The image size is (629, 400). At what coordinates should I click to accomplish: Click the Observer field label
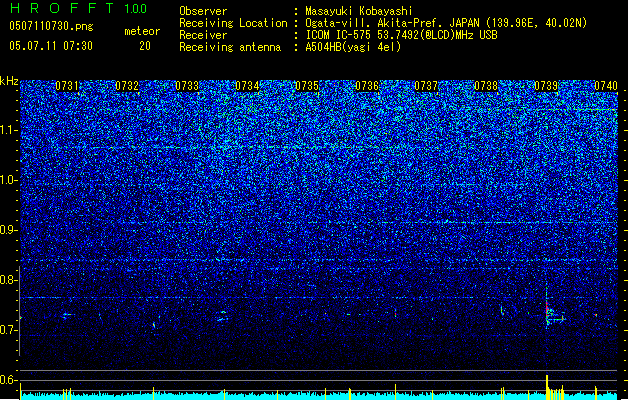click(203, 11)
